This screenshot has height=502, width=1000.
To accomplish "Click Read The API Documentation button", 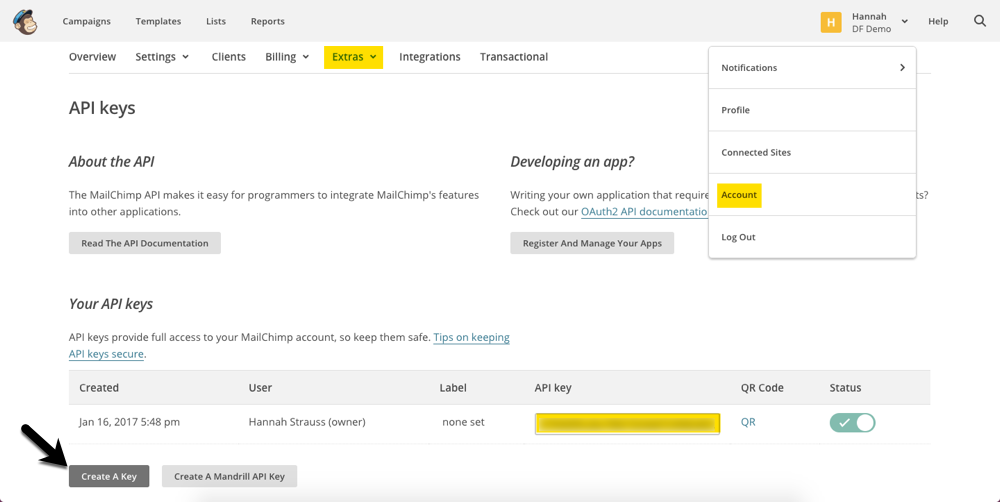I will pyautogui.click(x=145, y=243).
